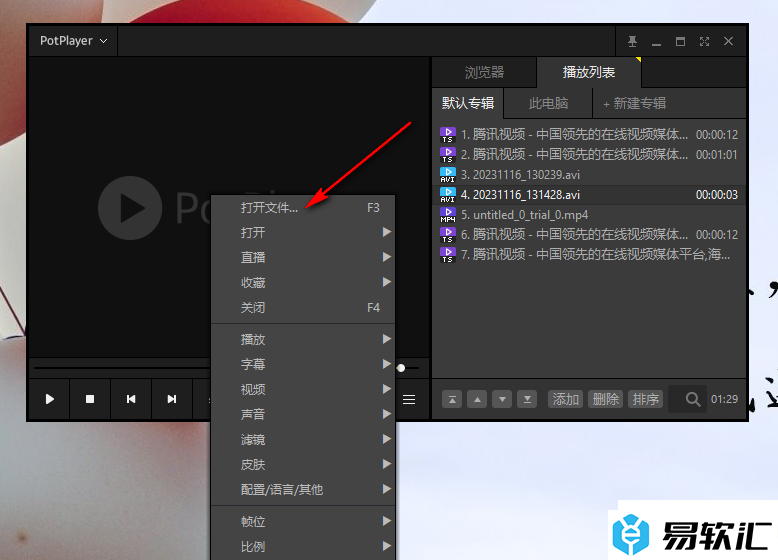This screenshot has width=778, height=560.
Task: Create a new album with 新建专辑
Action: (x=634, y=104)
